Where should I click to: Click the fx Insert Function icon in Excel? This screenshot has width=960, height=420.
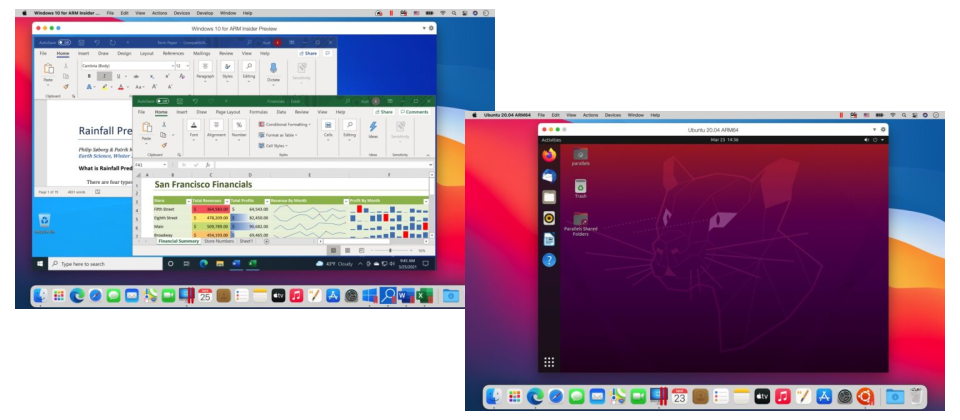[208, 165]
